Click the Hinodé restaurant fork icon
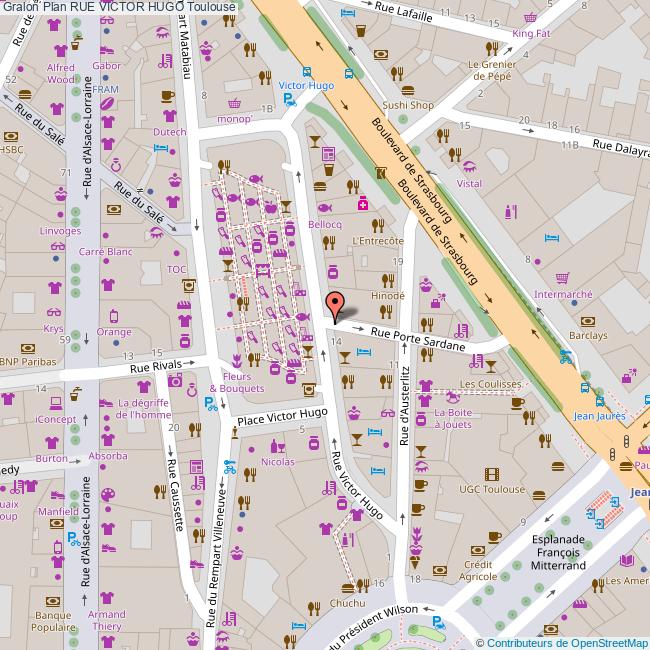 tap(388, 281)
